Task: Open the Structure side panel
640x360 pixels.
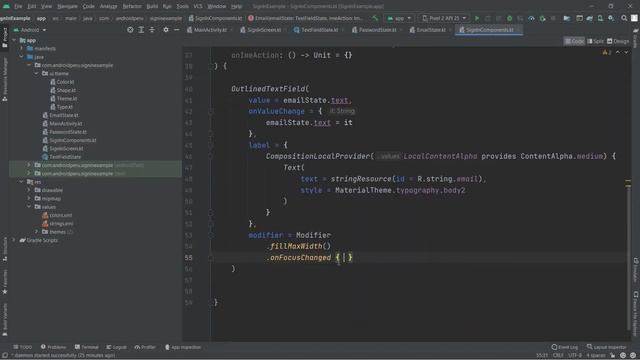Action: [4, 249]
